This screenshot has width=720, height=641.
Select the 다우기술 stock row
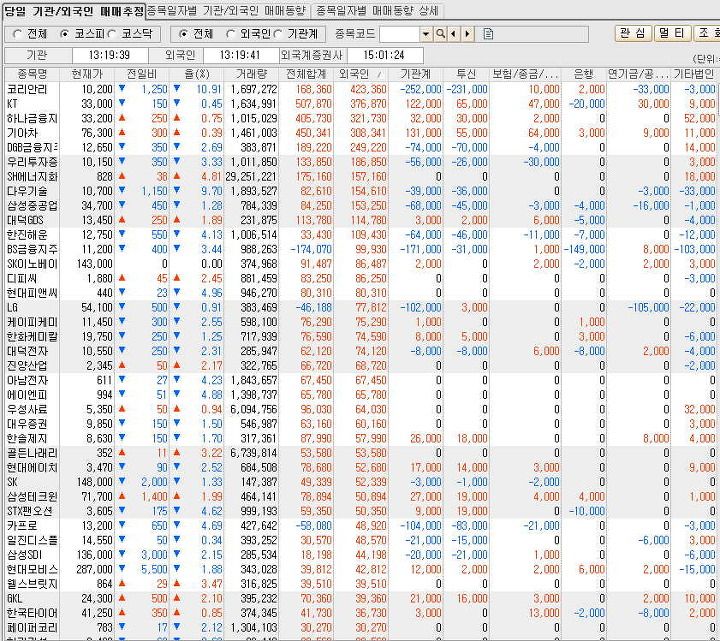click(x=360, y=191)
